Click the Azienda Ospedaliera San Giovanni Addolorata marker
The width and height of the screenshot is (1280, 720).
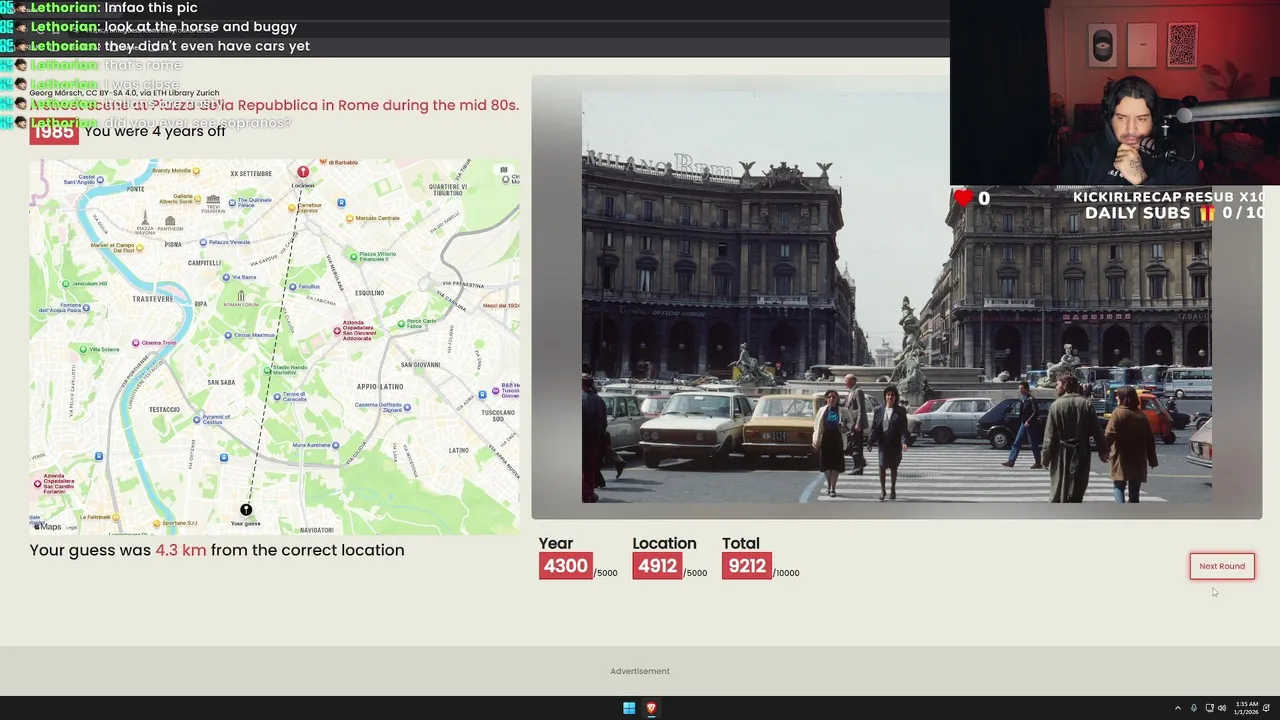(x=338, y=330)
